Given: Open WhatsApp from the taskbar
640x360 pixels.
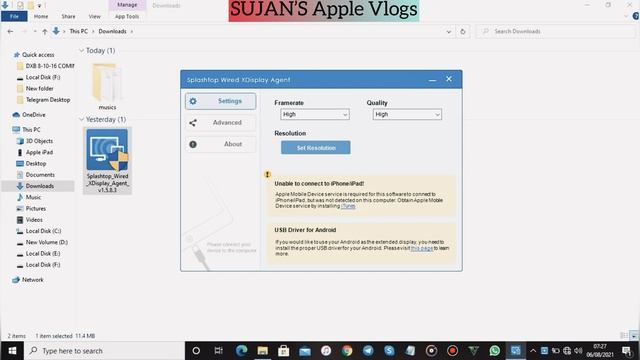Looking at the screenshot, I should pyautogui.click(x=494, y=351).
